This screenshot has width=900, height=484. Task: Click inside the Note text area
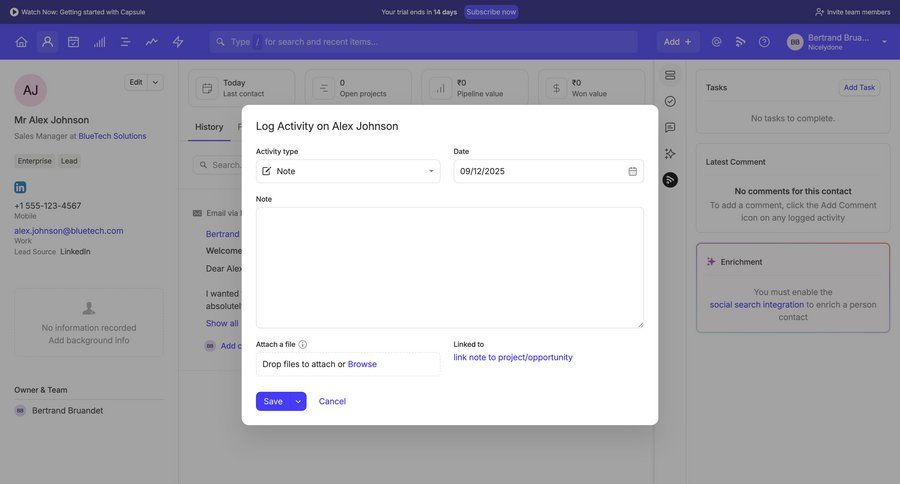[449, 267]
